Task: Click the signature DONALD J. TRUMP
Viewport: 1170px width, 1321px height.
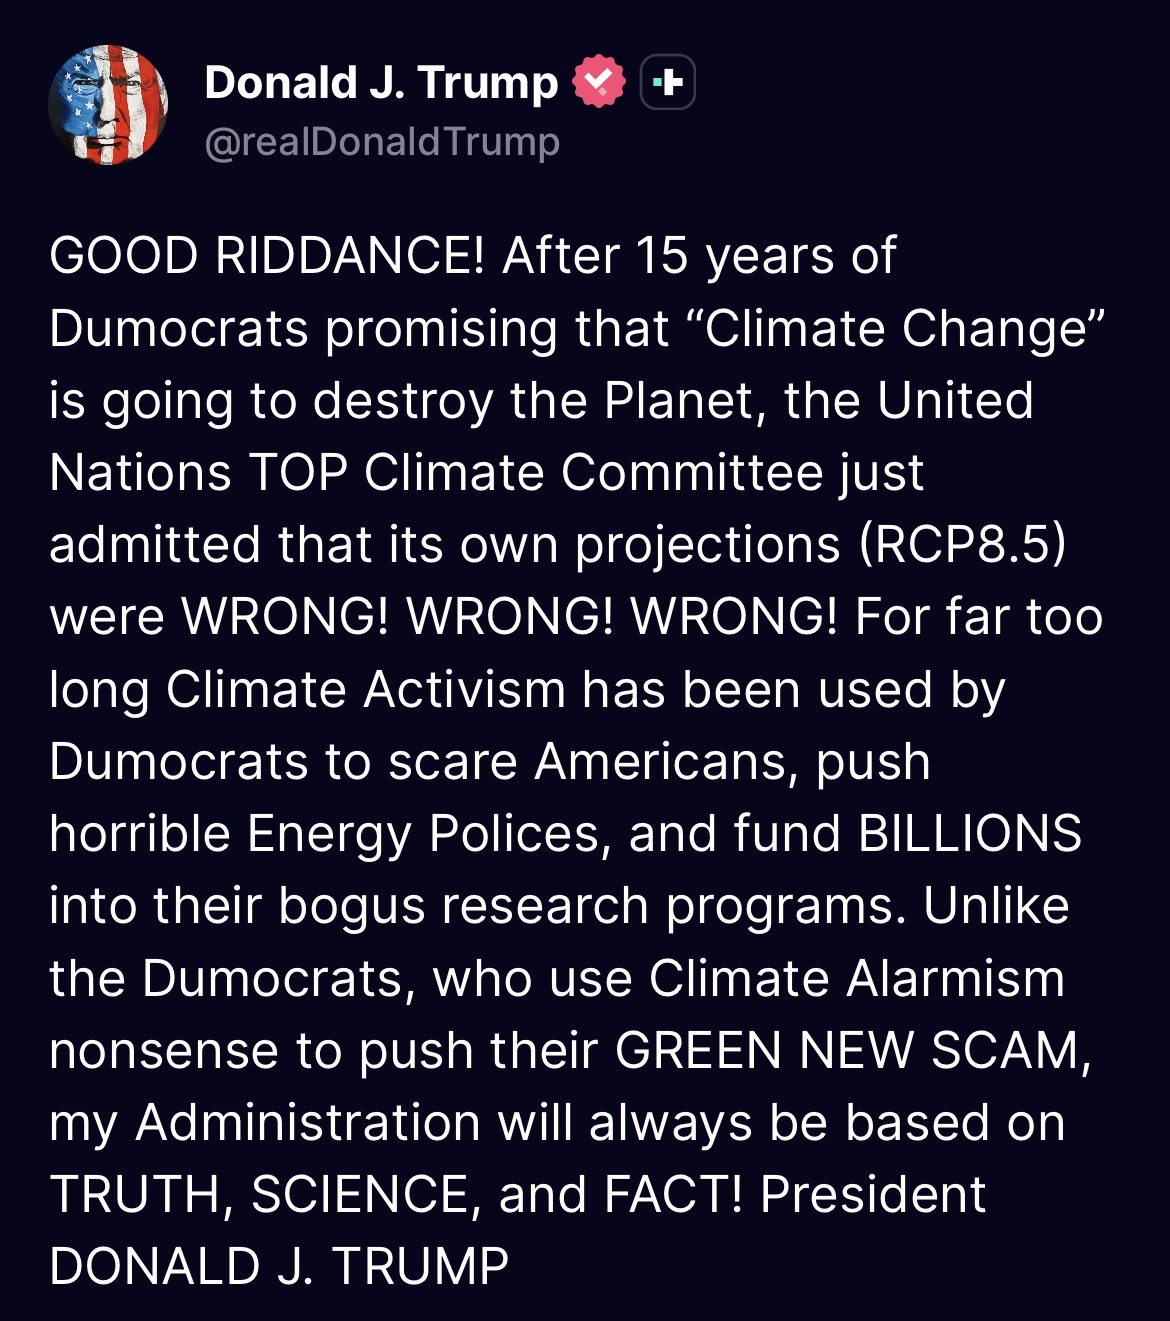Action: click(279, 1267)
